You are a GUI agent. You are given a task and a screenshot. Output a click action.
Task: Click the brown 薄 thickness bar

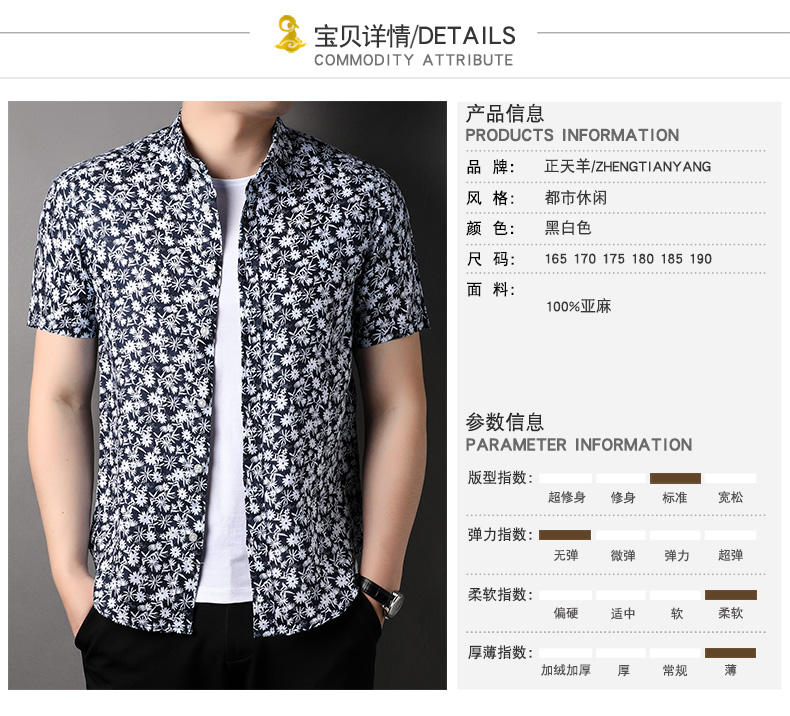(x=731, y=653)
